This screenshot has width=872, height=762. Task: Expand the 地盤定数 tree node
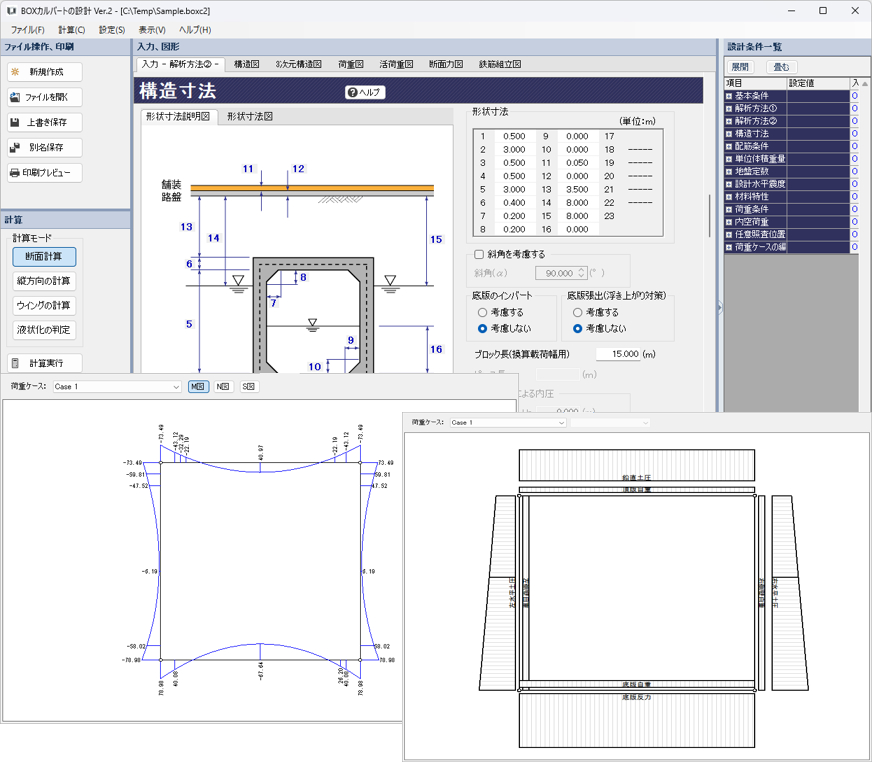pyautogui.click(x=729, y=171)
